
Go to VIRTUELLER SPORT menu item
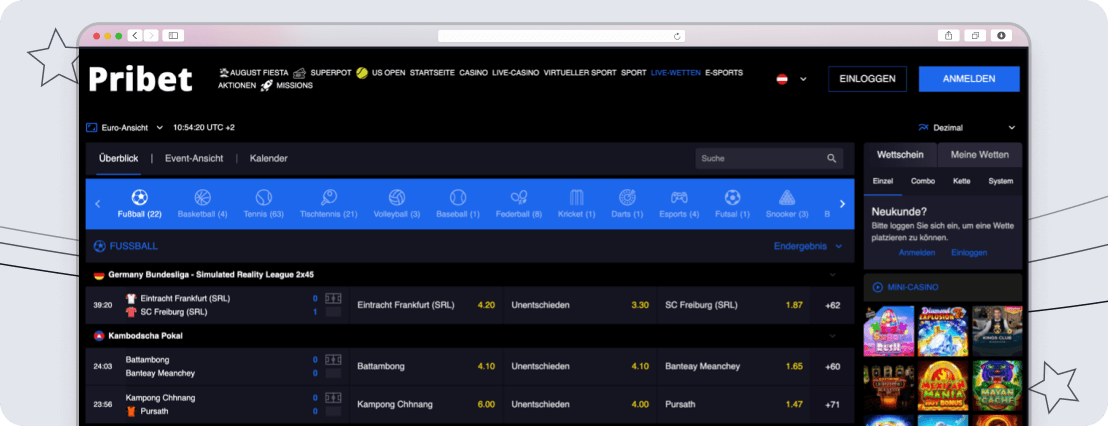pyautogui.click(x=580, y=73)
